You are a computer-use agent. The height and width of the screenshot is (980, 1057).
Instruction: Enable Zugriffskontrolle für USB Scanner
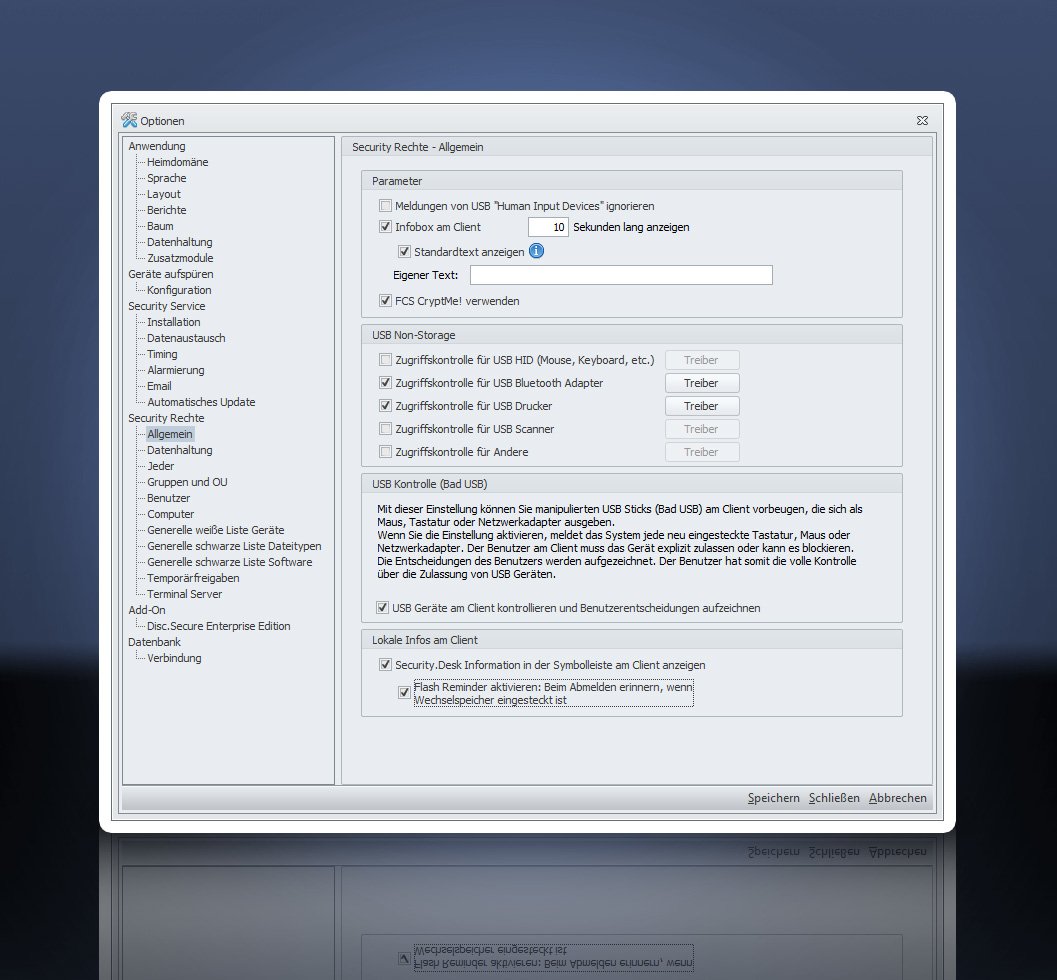pyautogui.click(x=385, y=428)
